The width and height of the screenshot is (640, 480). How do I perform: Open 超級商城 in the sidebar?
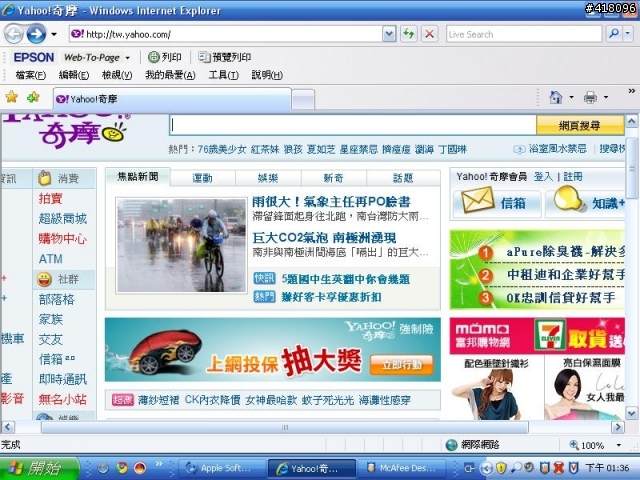coord(62,219)
